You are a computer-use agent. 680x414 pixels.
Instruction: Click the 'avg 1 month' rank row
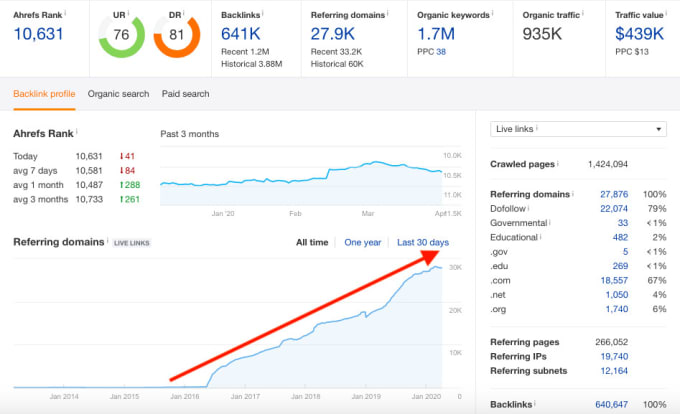[x=77, y=185]
